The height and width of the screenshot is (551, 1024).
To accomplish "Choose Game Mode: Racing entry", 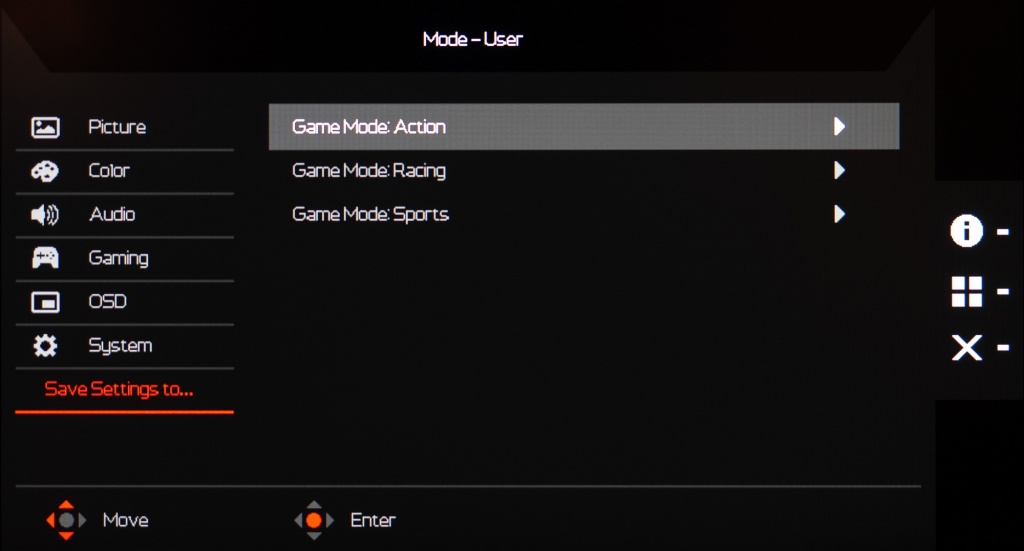I will coord(584,170).
